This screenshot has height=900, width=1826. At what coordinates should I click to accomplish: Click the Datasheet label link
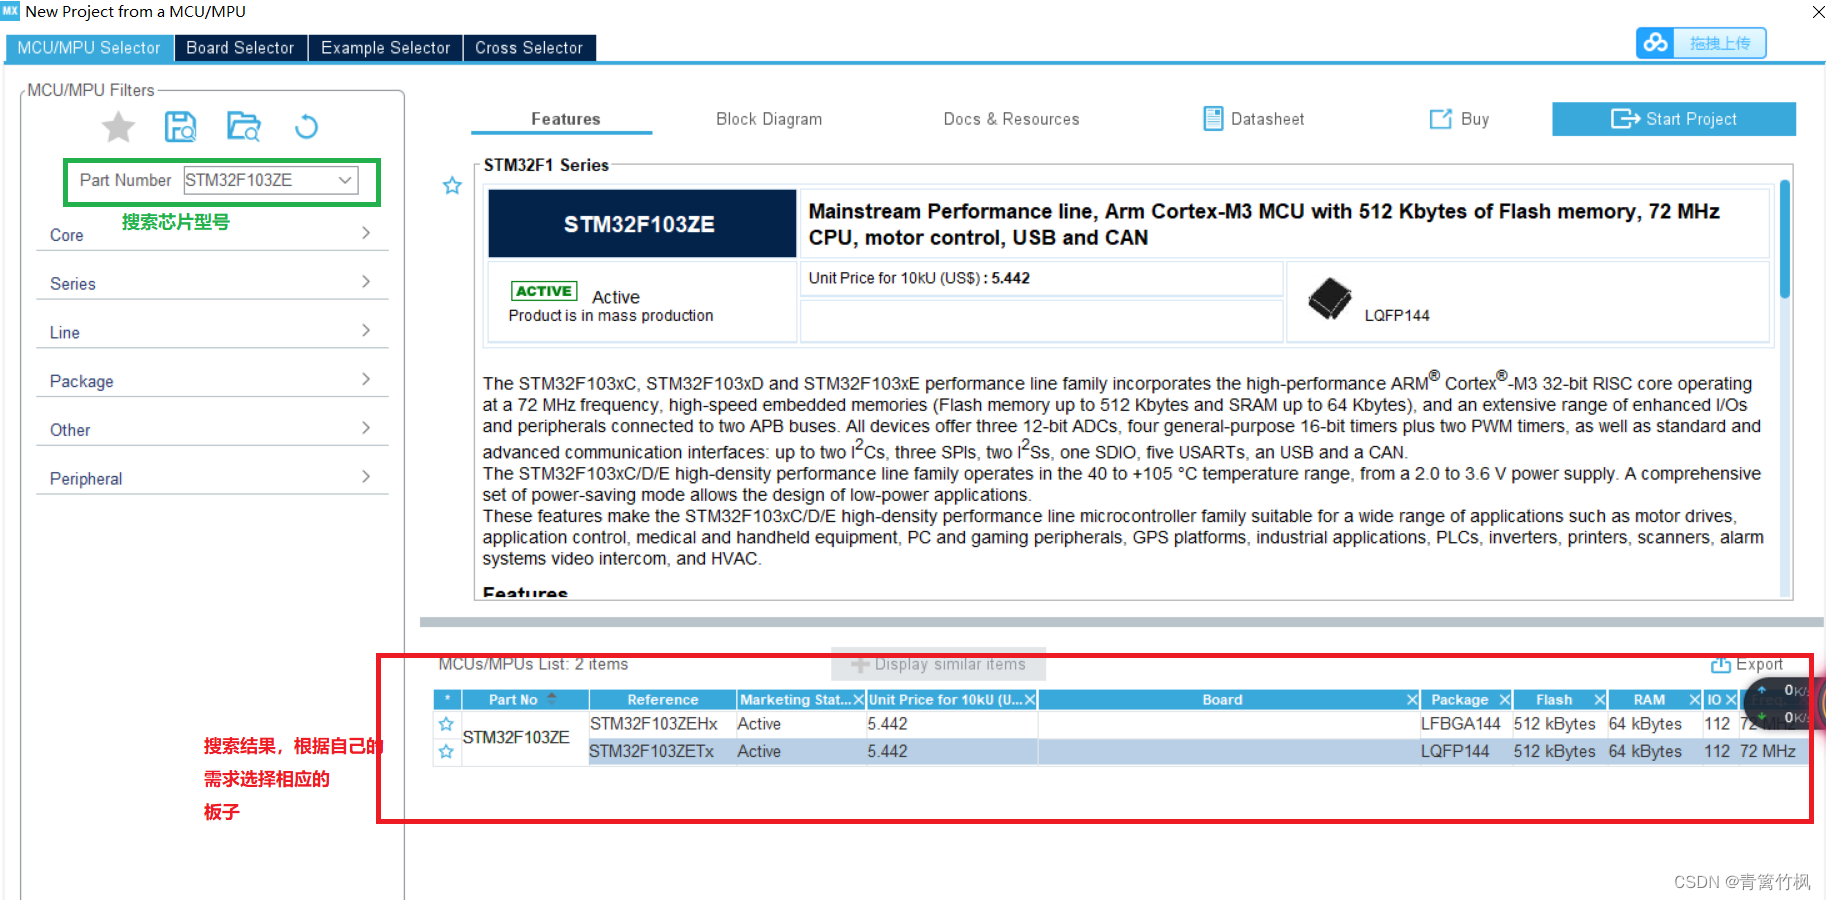[1267, 119]
